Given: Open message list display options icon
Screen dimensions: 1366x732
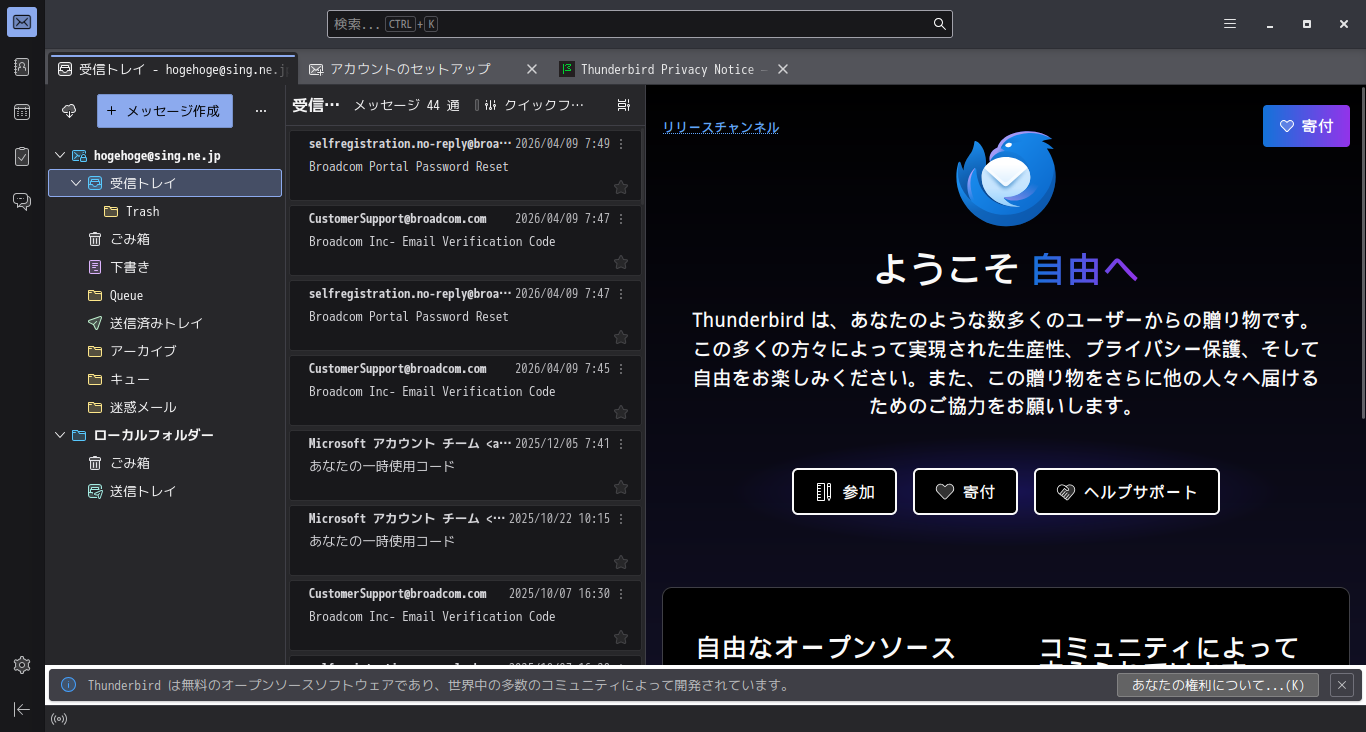Looking at the screenshot, I should point(624,105).
